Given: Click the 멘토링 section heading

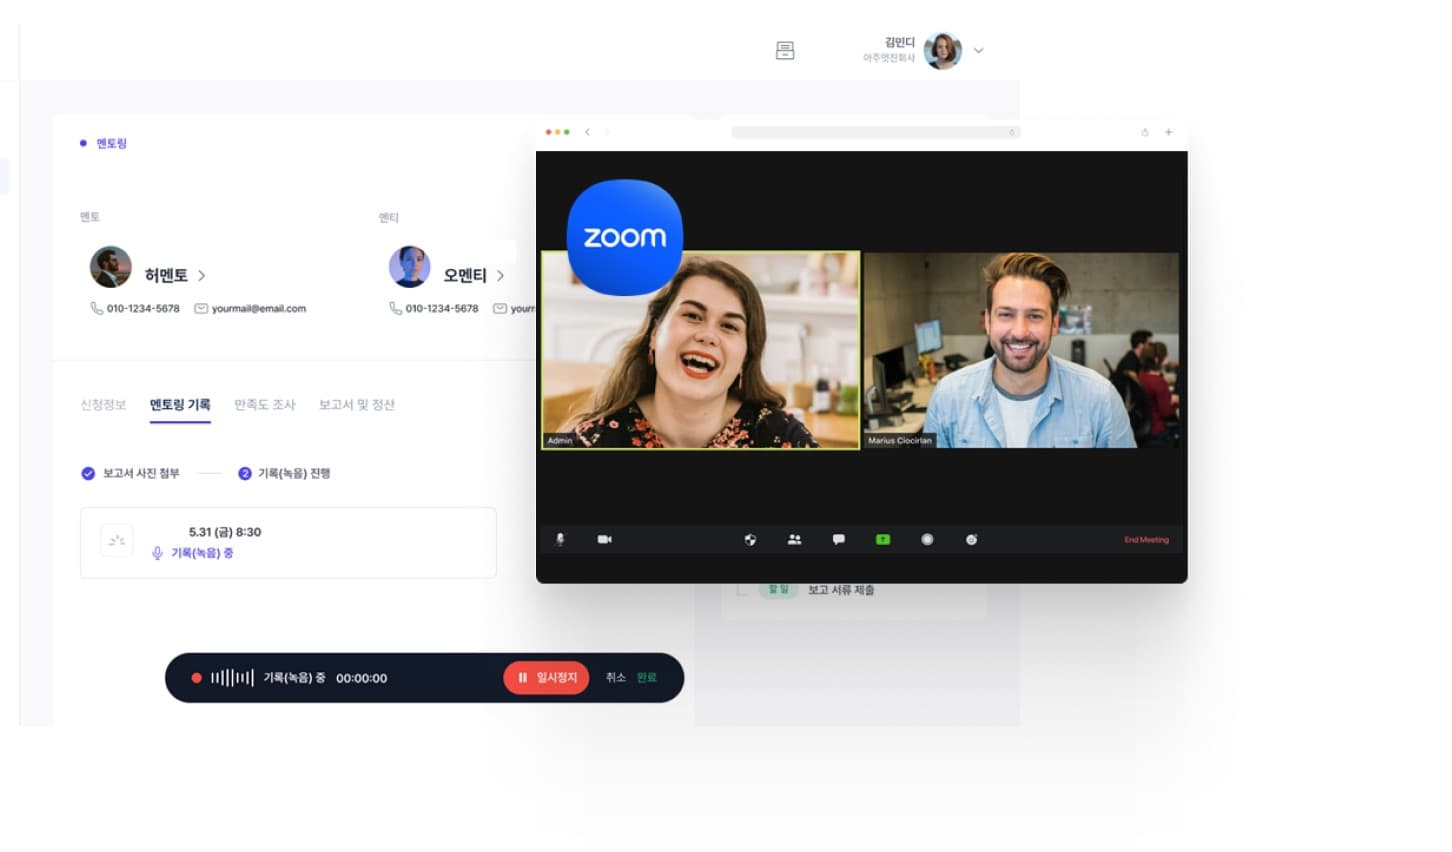Looking at the screenshot, I should click(111, 143).
